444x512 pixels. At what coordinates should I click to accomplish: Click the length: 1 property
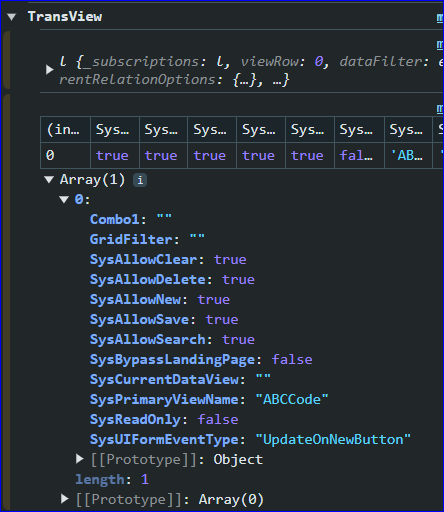[x=112, y=479]
